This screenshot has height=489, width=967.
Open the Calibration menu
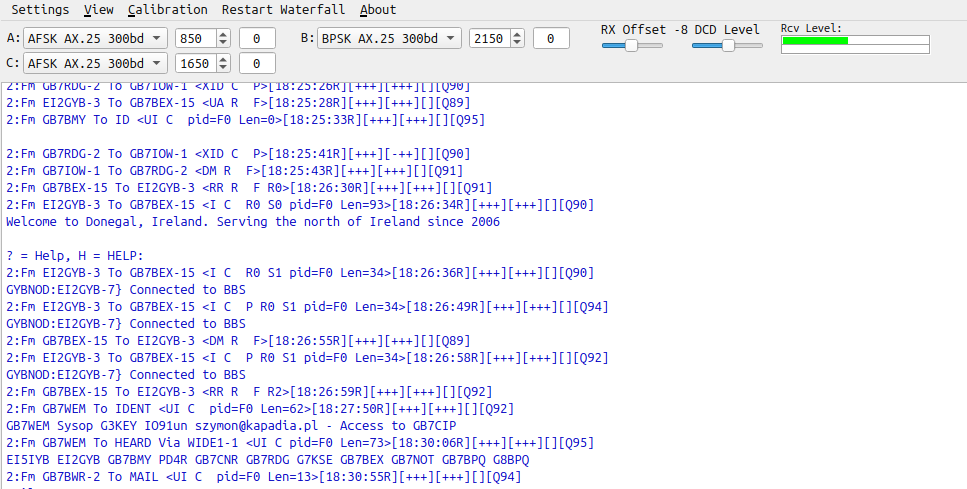pyautogui.click(x=168, y=10)
